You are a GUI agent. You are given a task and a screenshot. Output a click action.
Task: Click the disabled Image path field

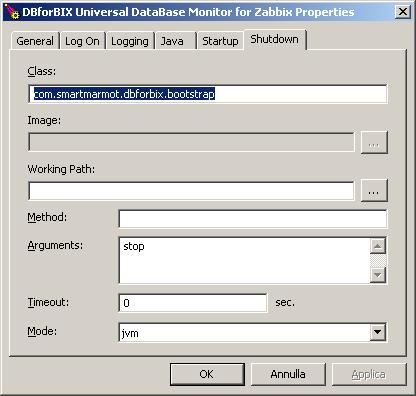point(191,142)
